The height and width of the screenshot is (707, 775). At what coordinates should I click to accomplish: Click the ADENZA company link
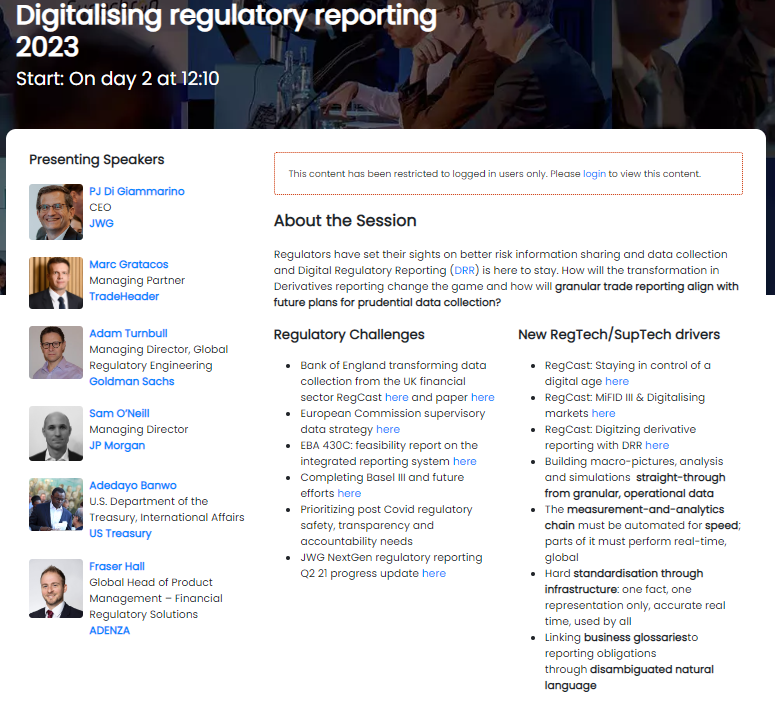pos(109,630)
